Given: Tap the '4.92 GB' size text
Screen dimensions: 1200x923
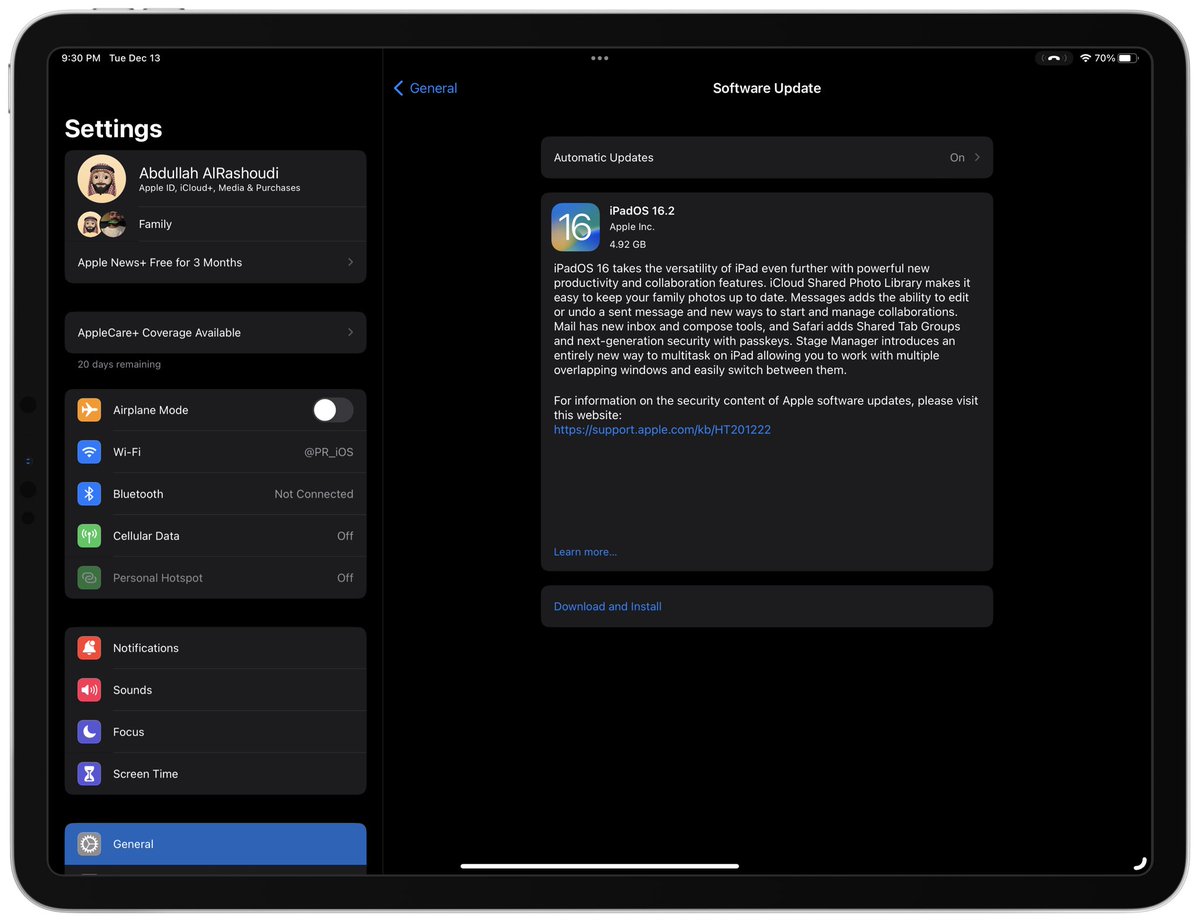Looking at the screenshot, I should (628, 244).
